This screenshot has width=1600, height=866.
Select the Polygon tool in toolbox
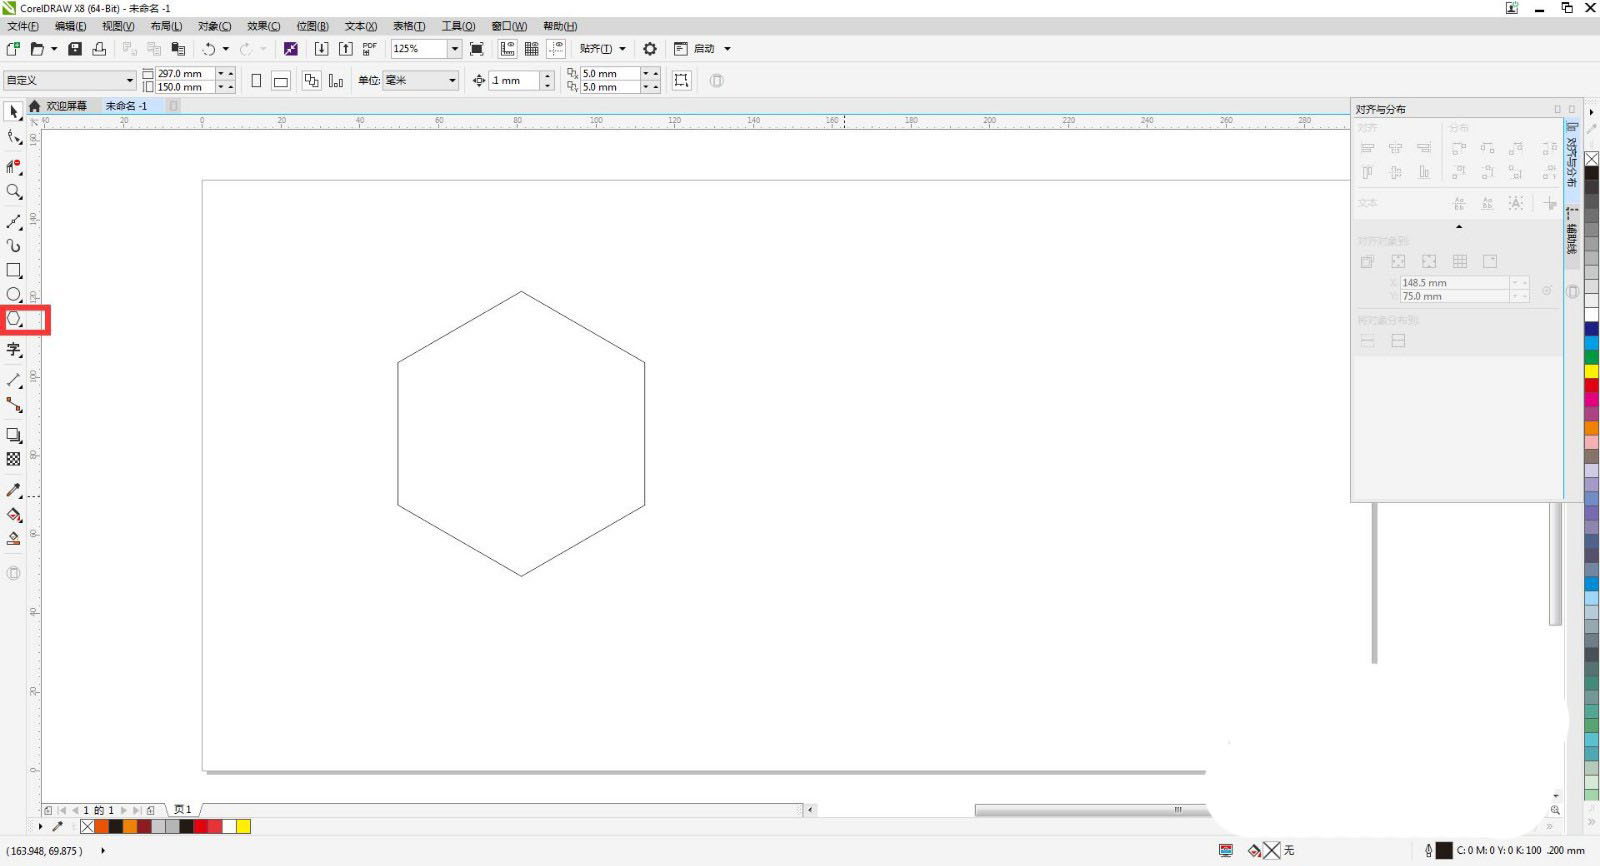(x=14, y=320)
